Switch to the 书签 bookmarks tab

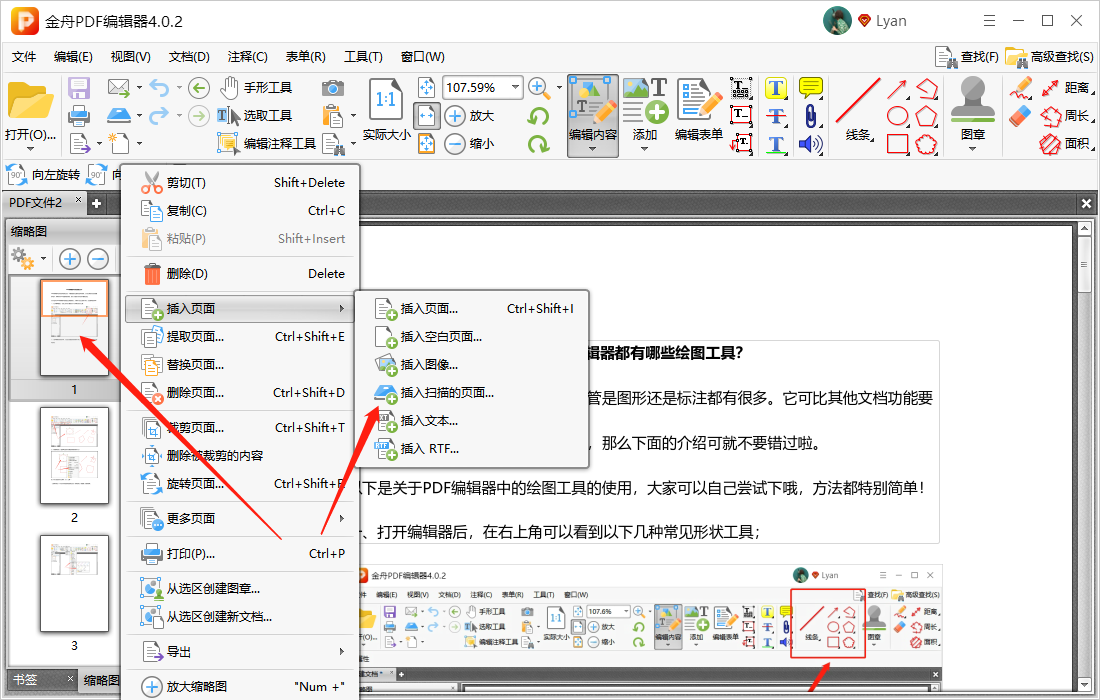(x=26, y=680)
